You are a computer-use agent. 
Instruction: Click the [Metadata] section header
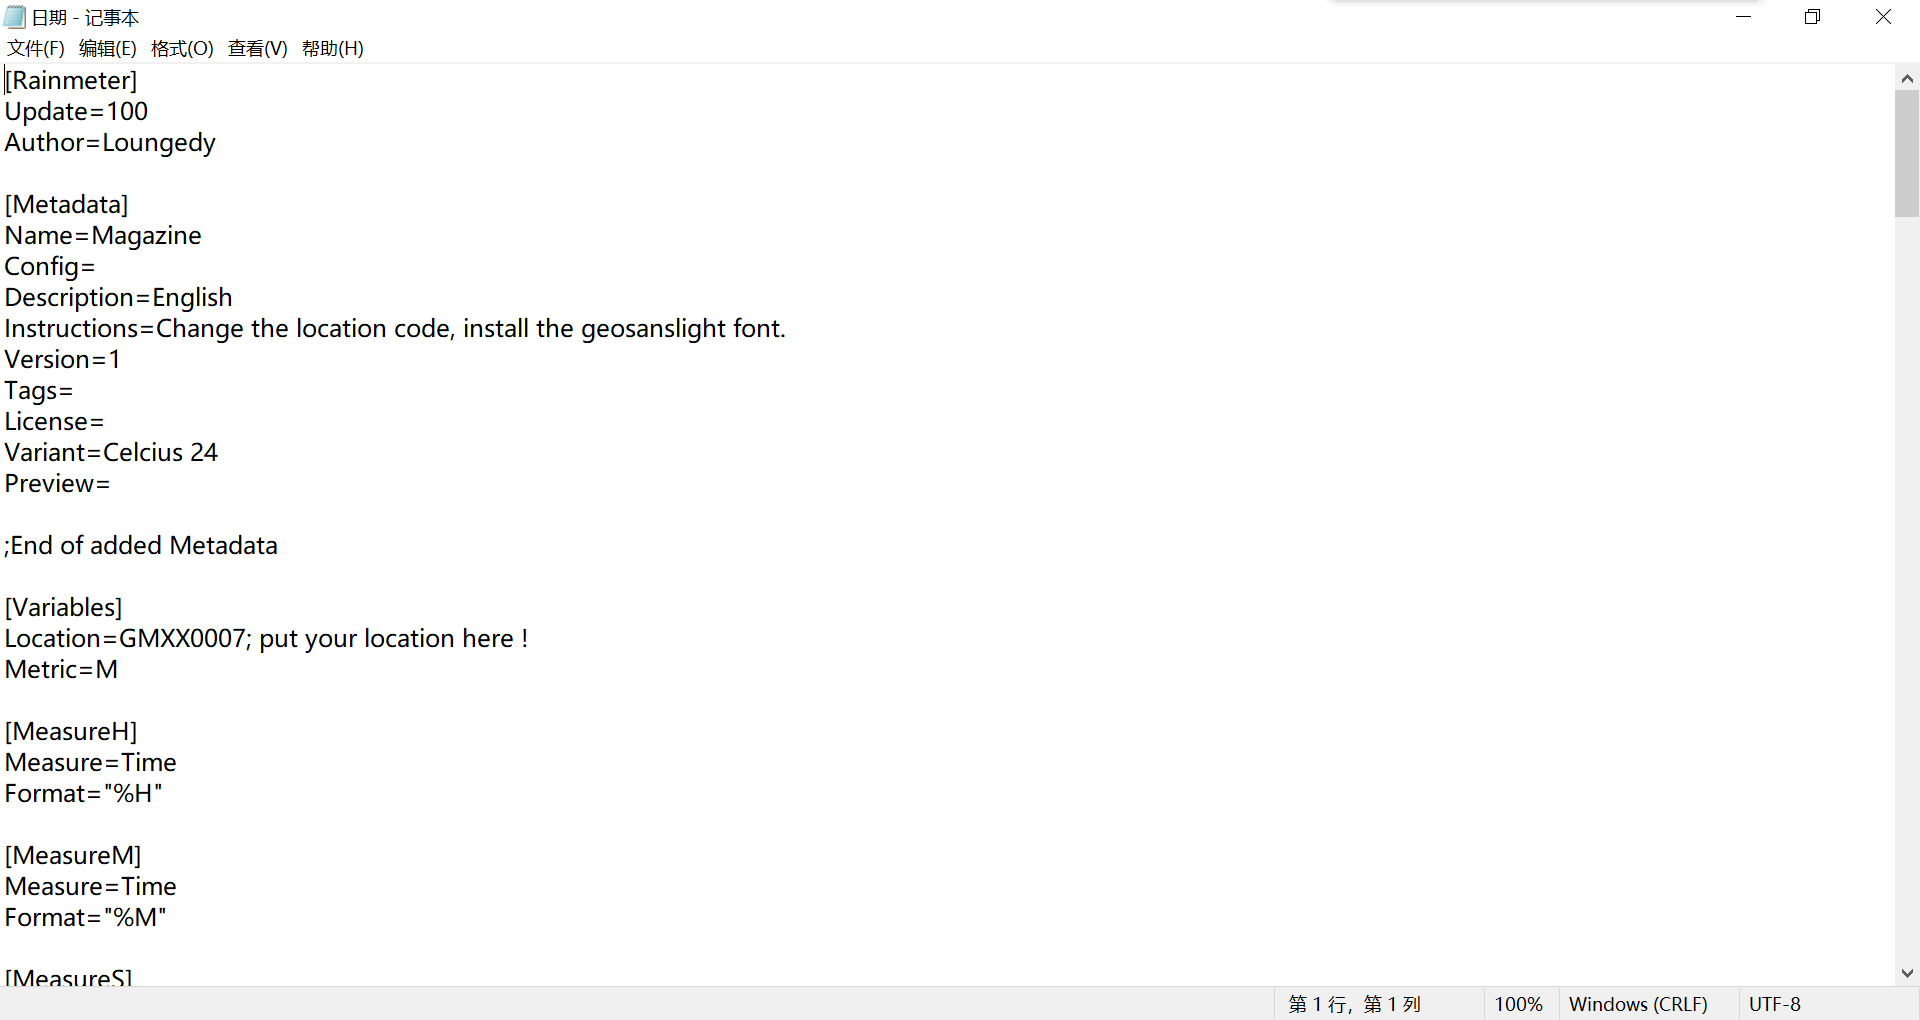coord(67,204)
